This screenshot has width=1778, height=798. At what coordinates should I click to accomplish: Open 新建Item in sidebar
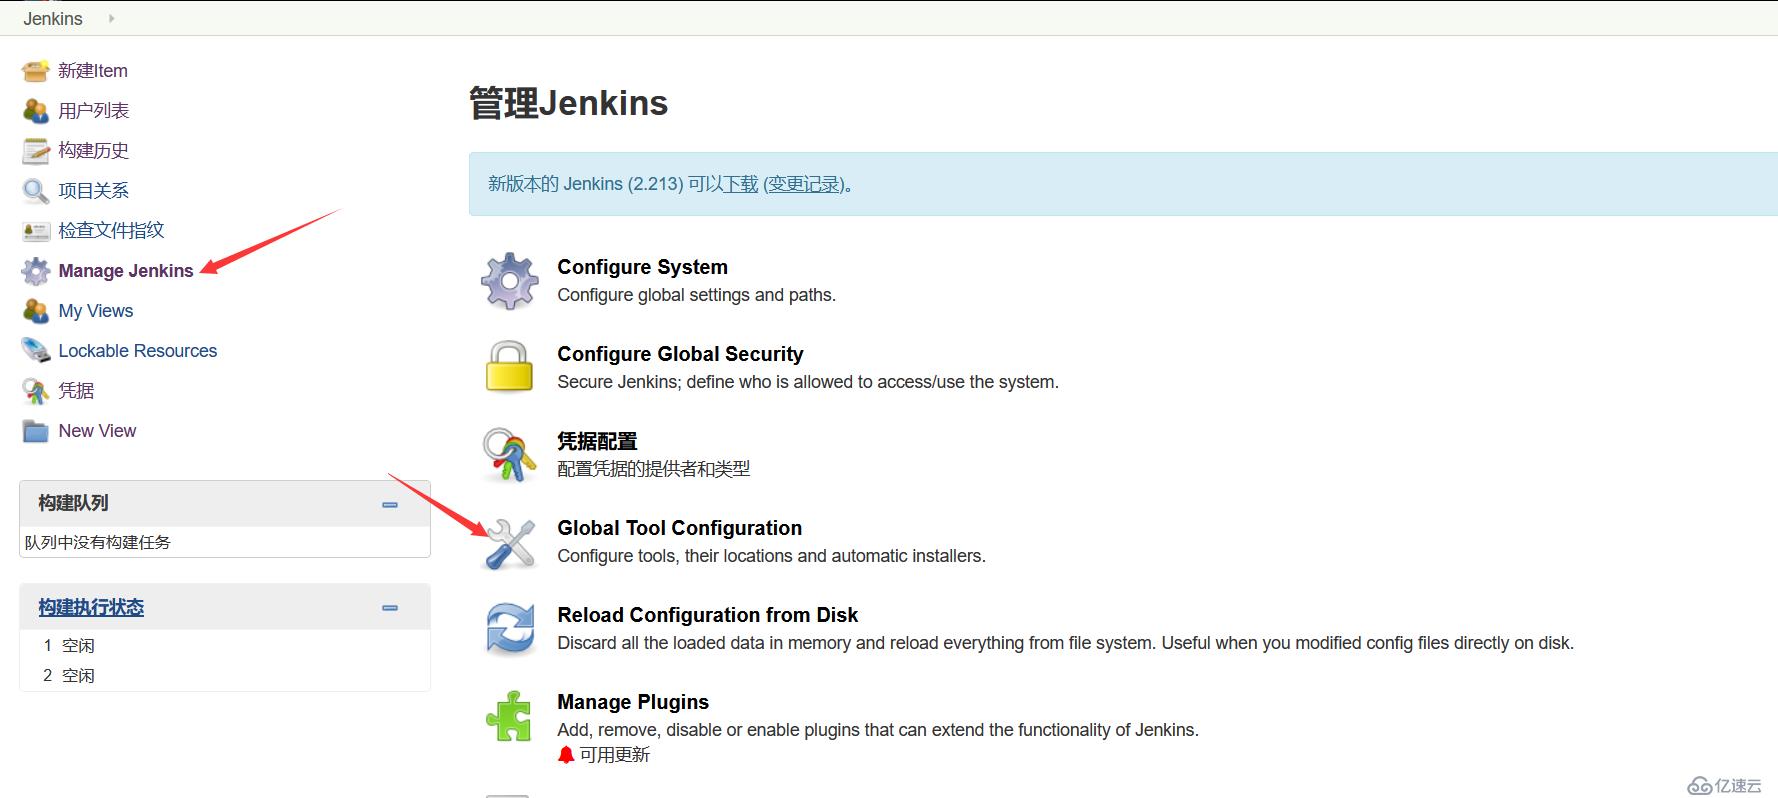click(x=93, y=71)
